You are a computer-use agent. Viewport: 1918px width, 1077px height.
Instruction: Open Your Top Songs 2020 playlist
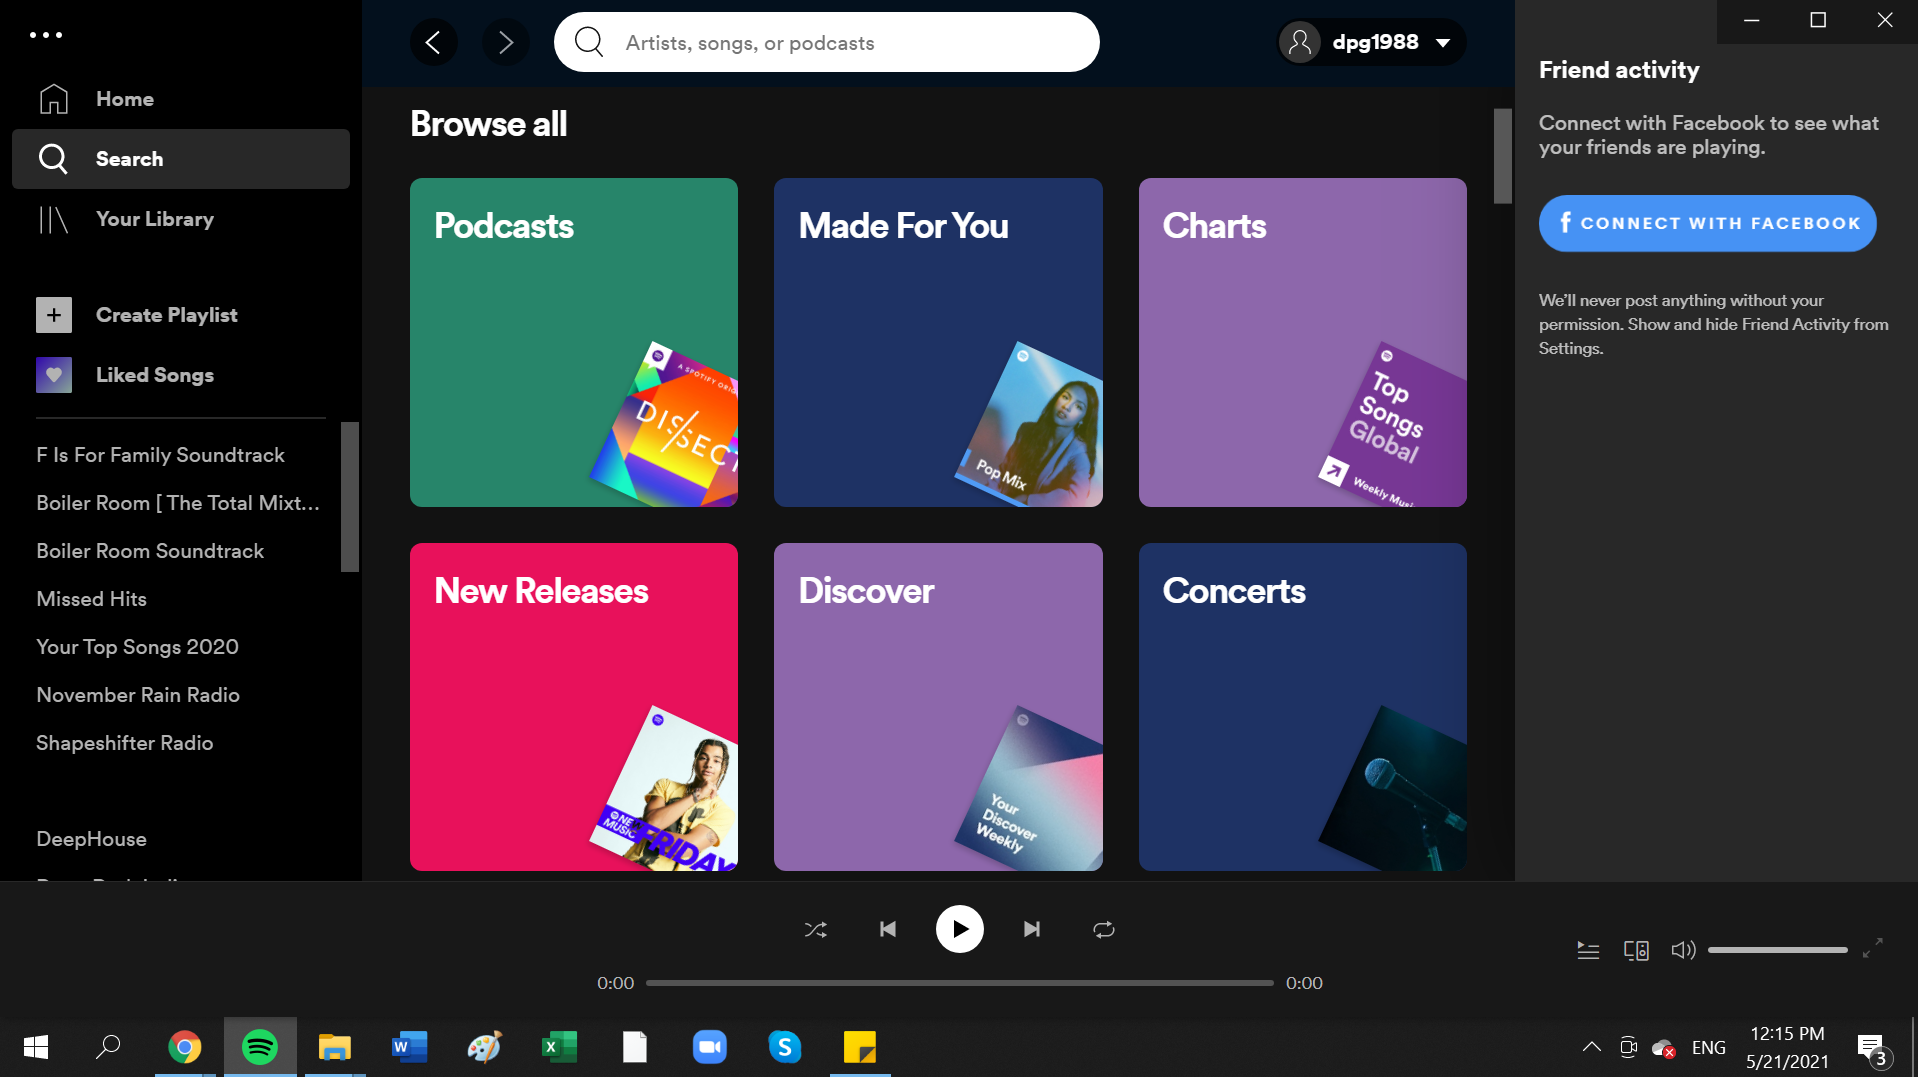(x=137, y=647)
